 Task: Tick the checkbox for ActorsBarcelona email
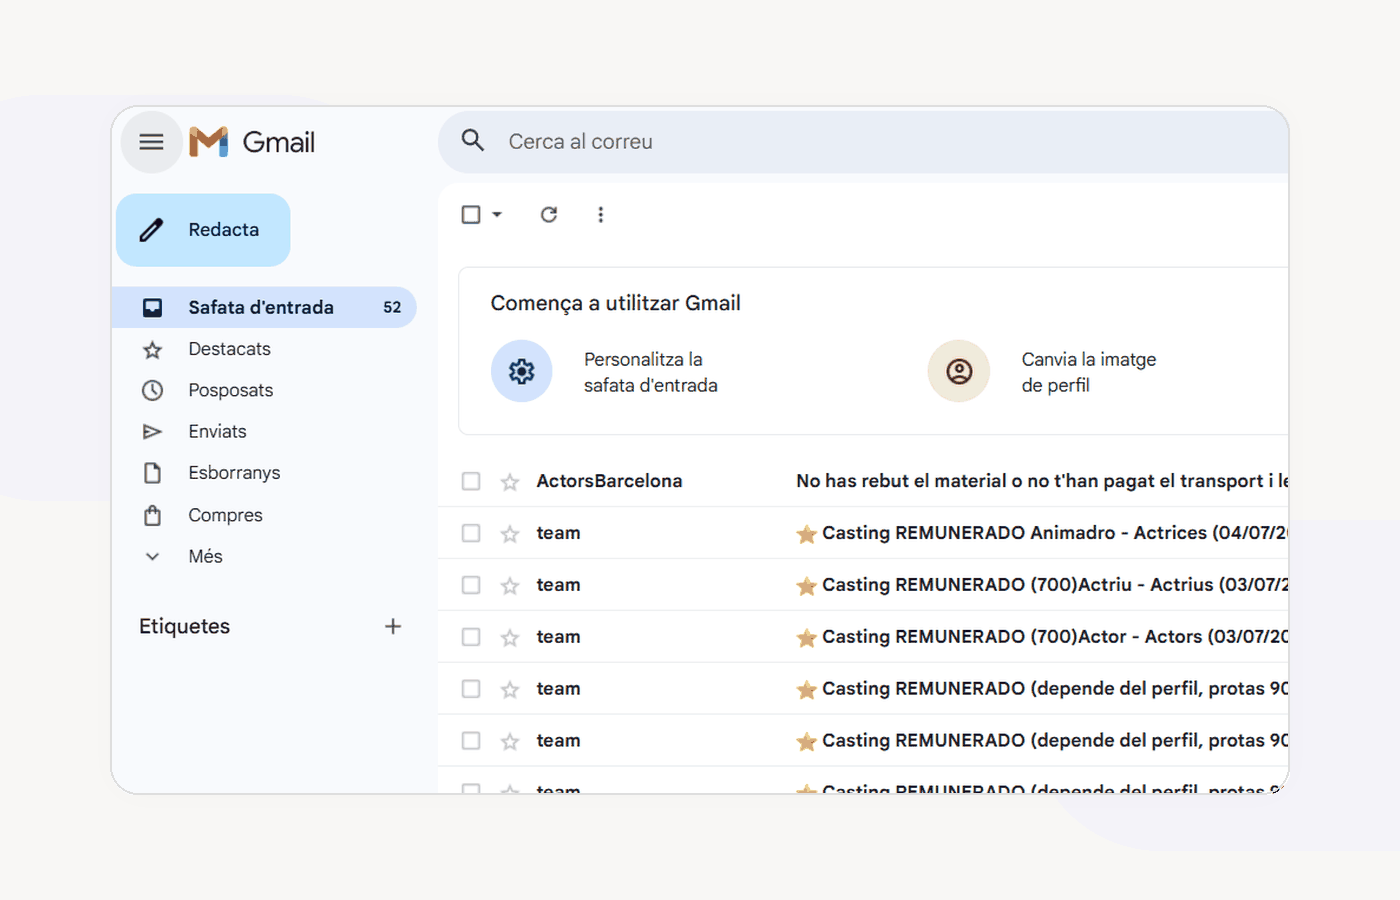471,481
